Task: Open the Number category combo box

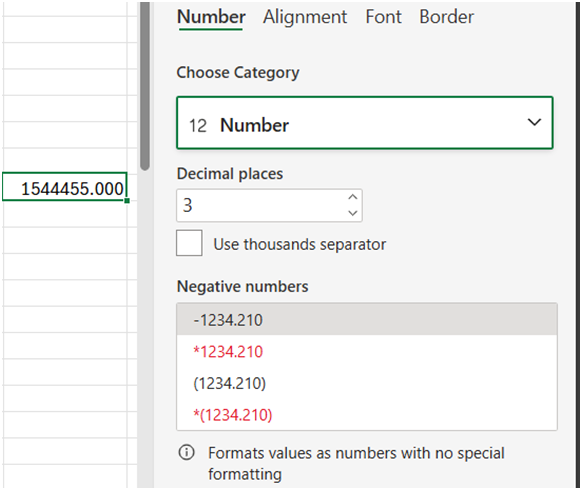Action: click(365, 123)
